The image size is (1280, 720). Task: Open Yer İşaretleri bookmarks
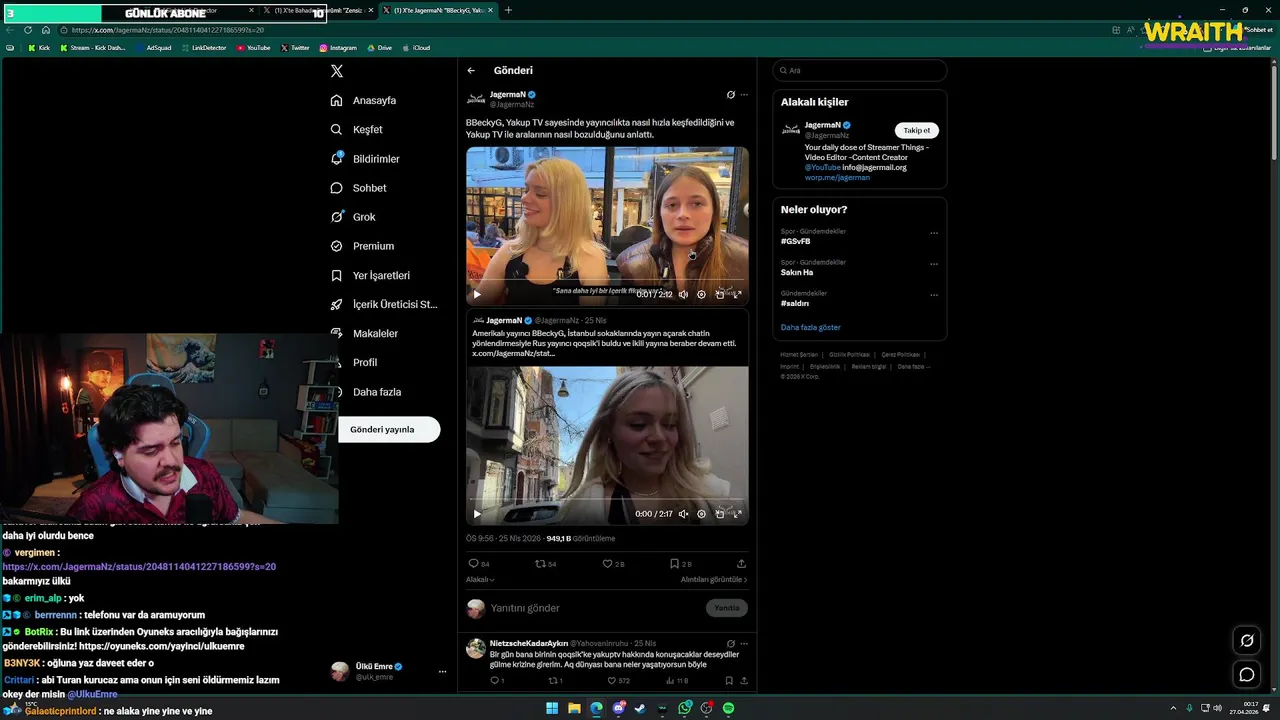pos(370,275)
